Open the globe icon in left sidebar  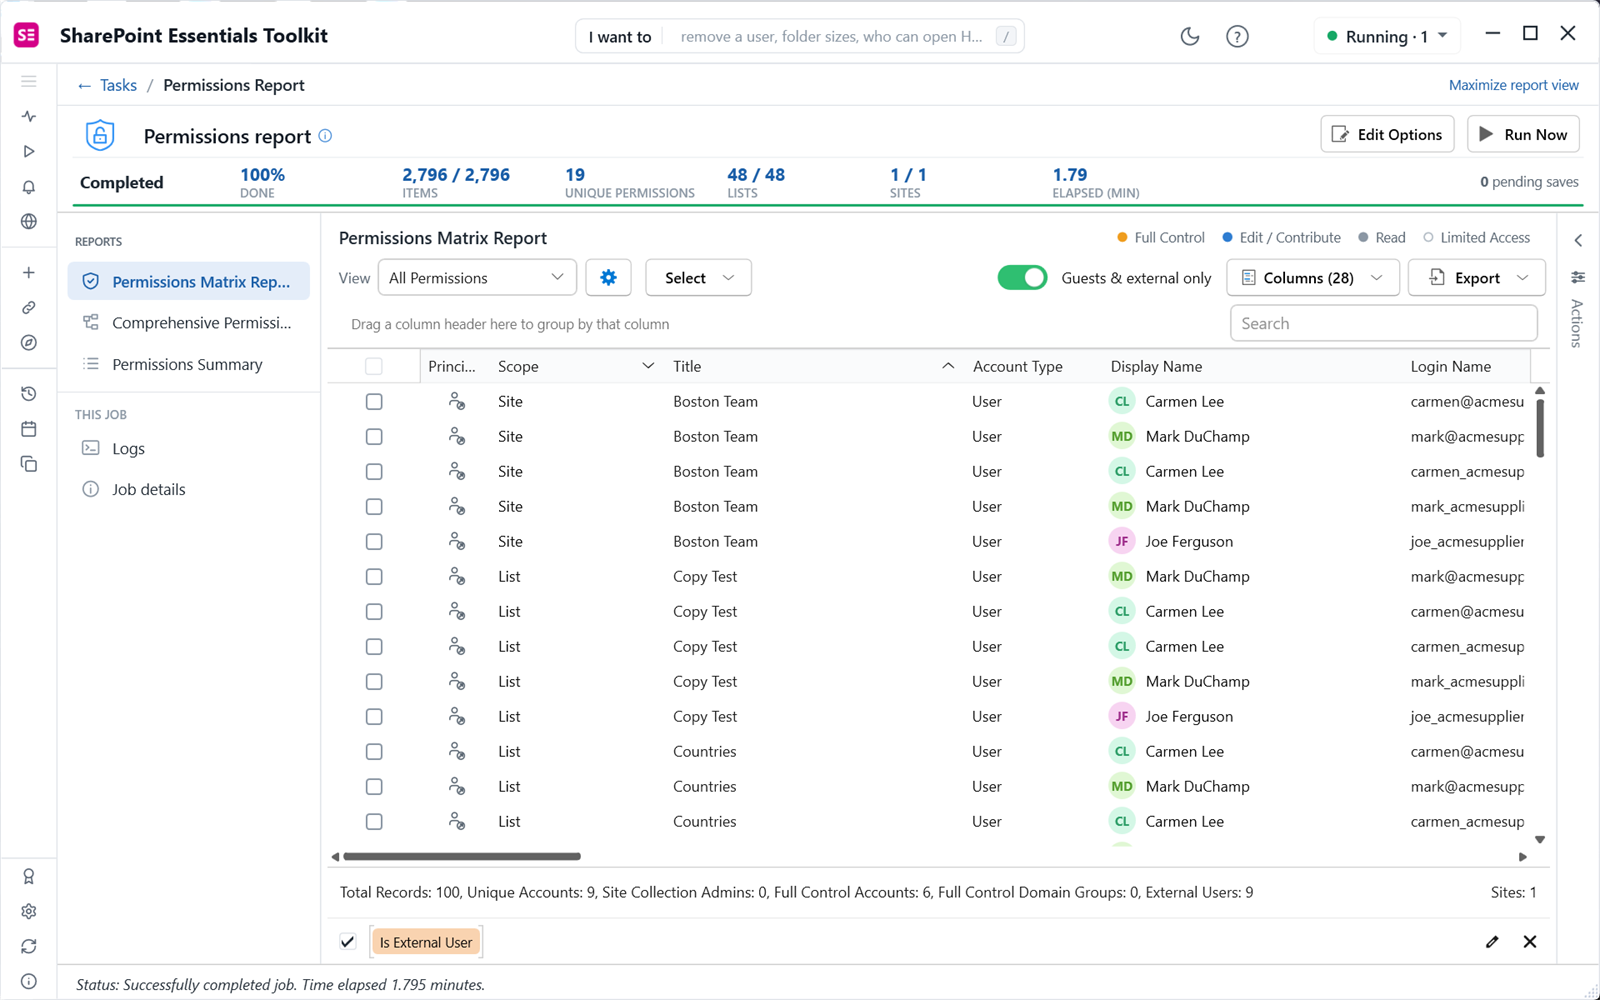tap(29, 221)
